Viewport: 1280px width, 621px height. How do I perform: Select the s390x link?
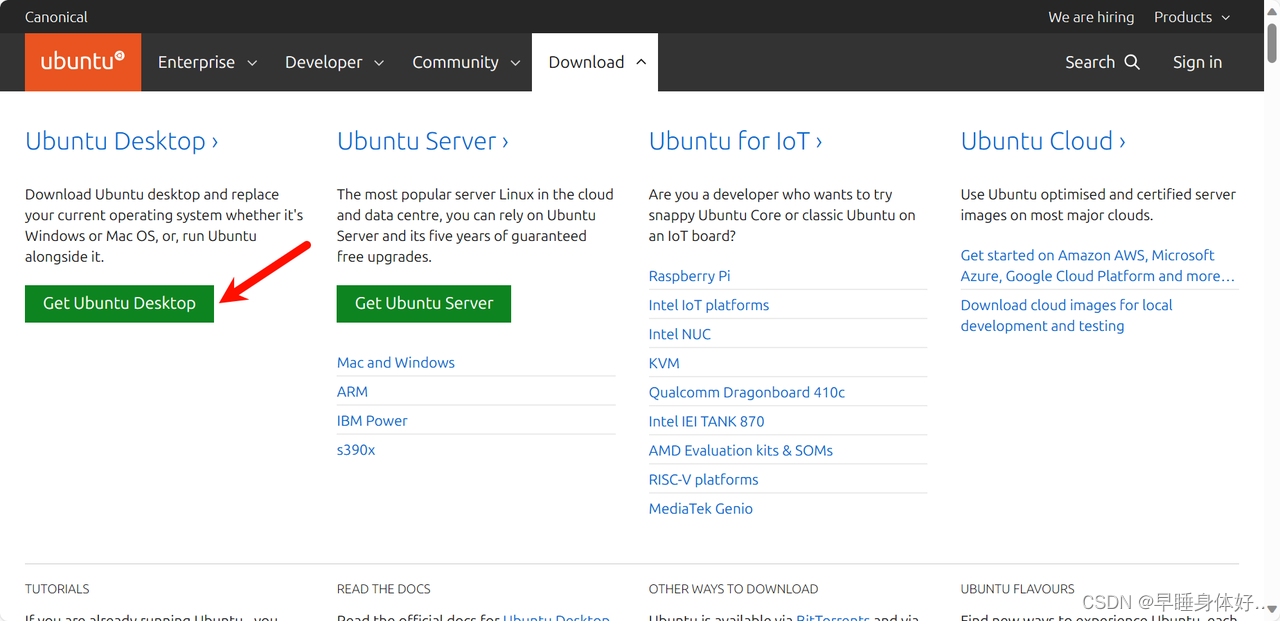356,449
